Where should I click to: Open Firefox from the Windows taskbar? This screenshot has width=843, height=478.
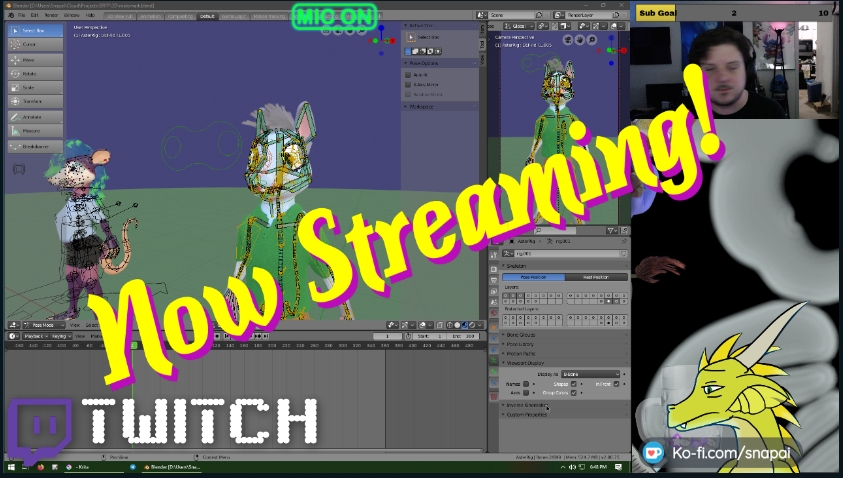(40, 467)
